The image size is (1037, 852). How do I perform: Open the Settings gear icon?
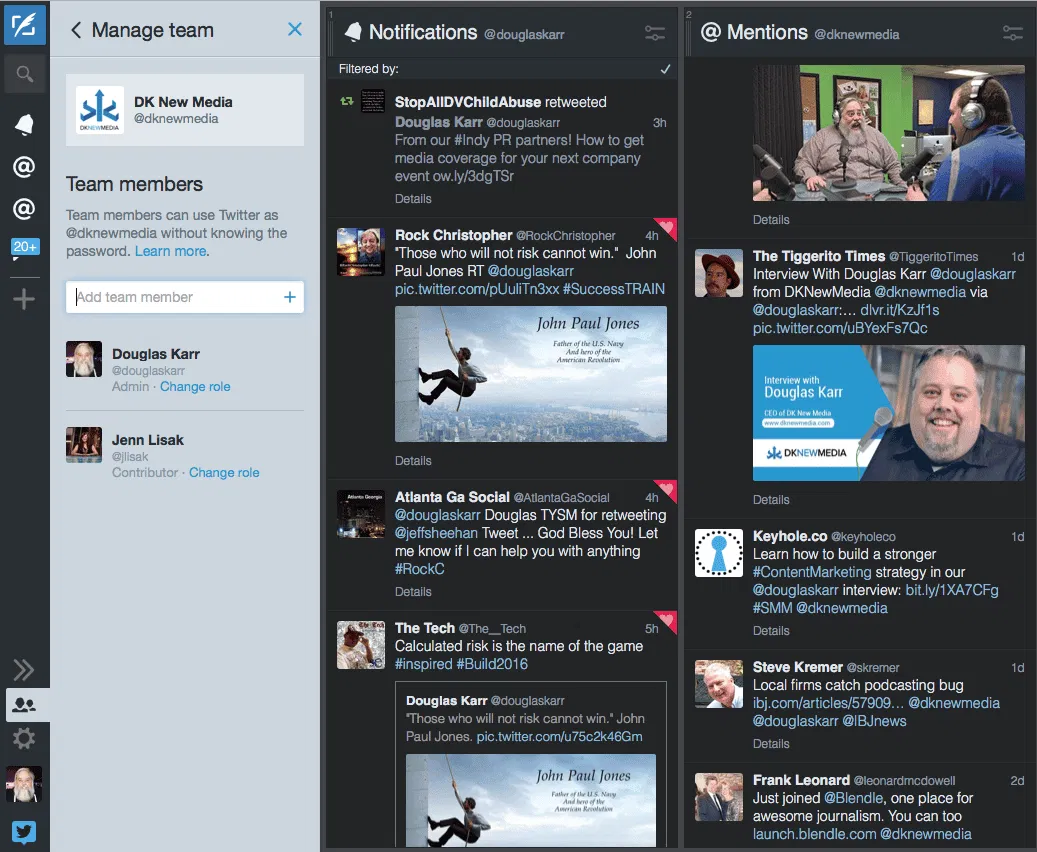click(x=24, y=739)
